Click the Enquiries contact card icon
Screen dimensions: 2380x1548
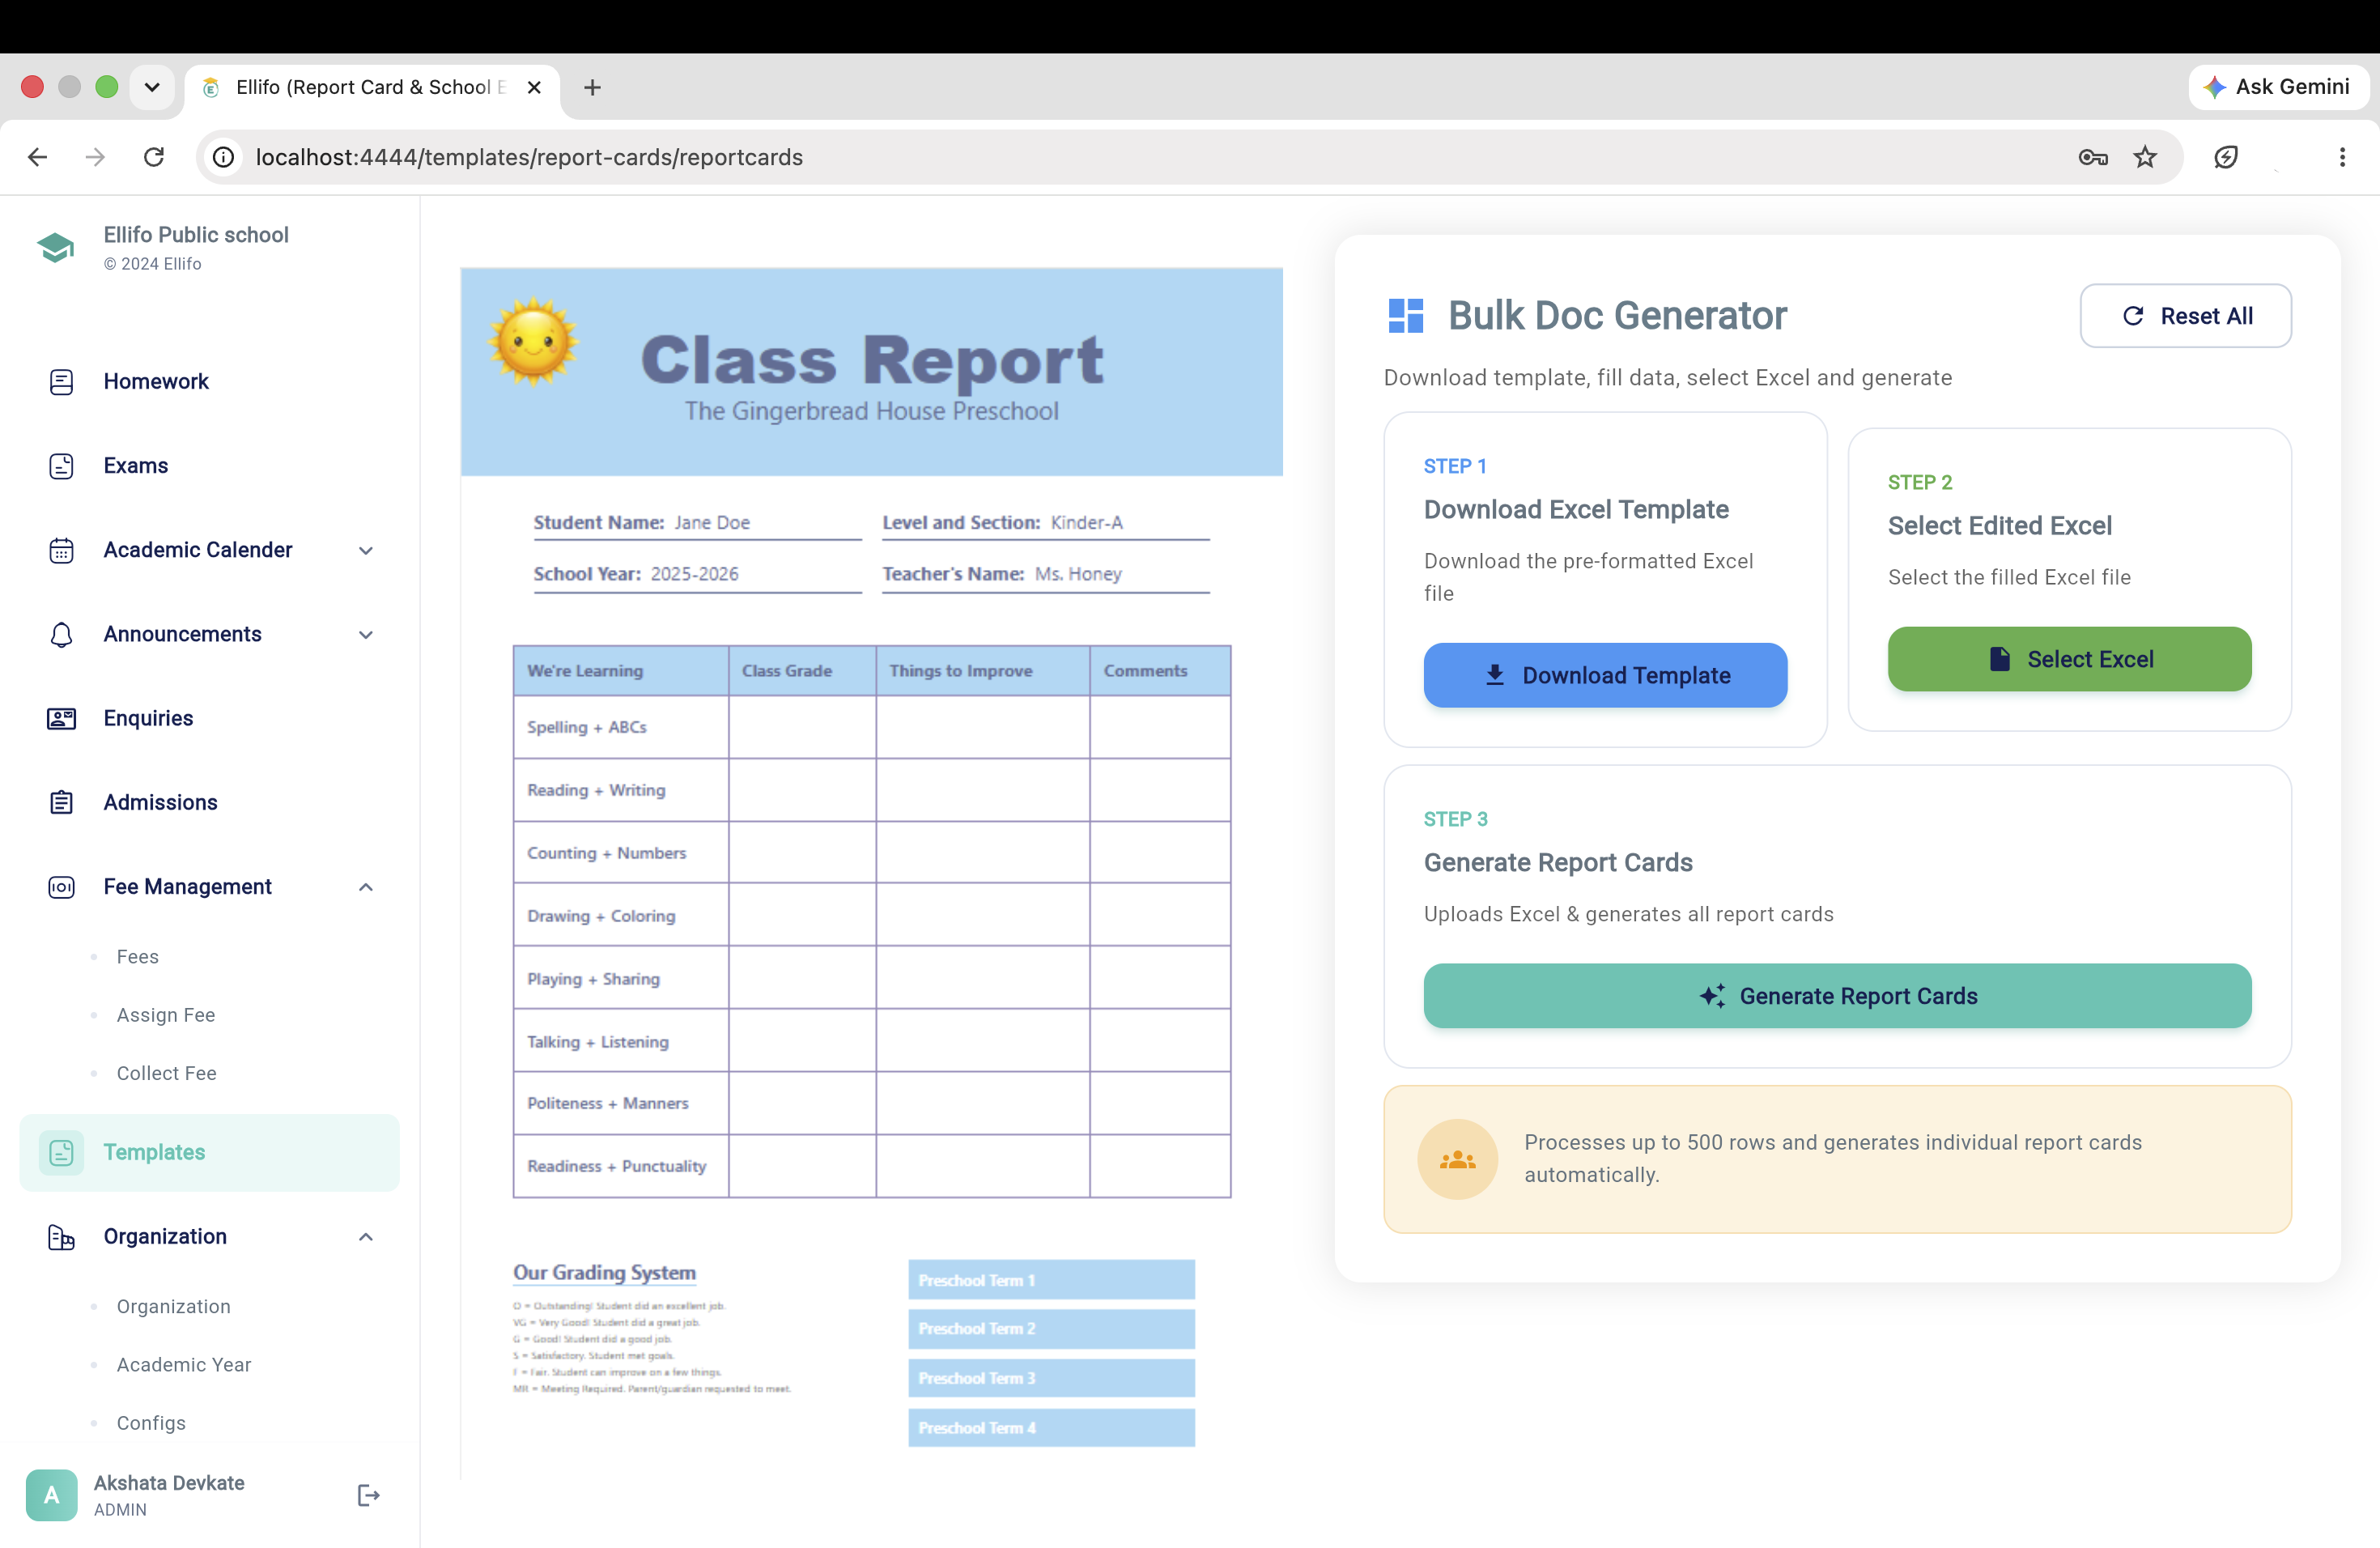pyautogui.click(x=61, y=718)
